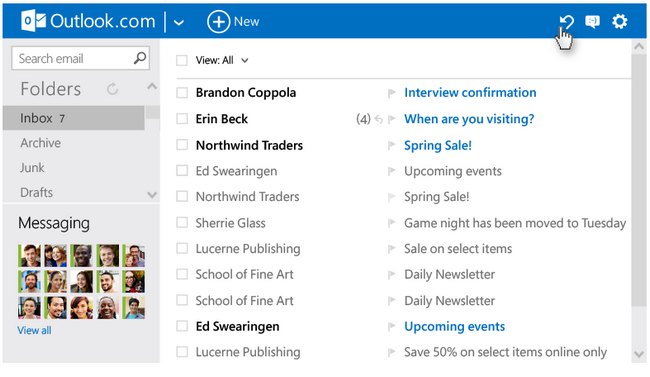Click the Messaging heading
The width and height of the screenshot is (650, 377).
tap(54, 224)
